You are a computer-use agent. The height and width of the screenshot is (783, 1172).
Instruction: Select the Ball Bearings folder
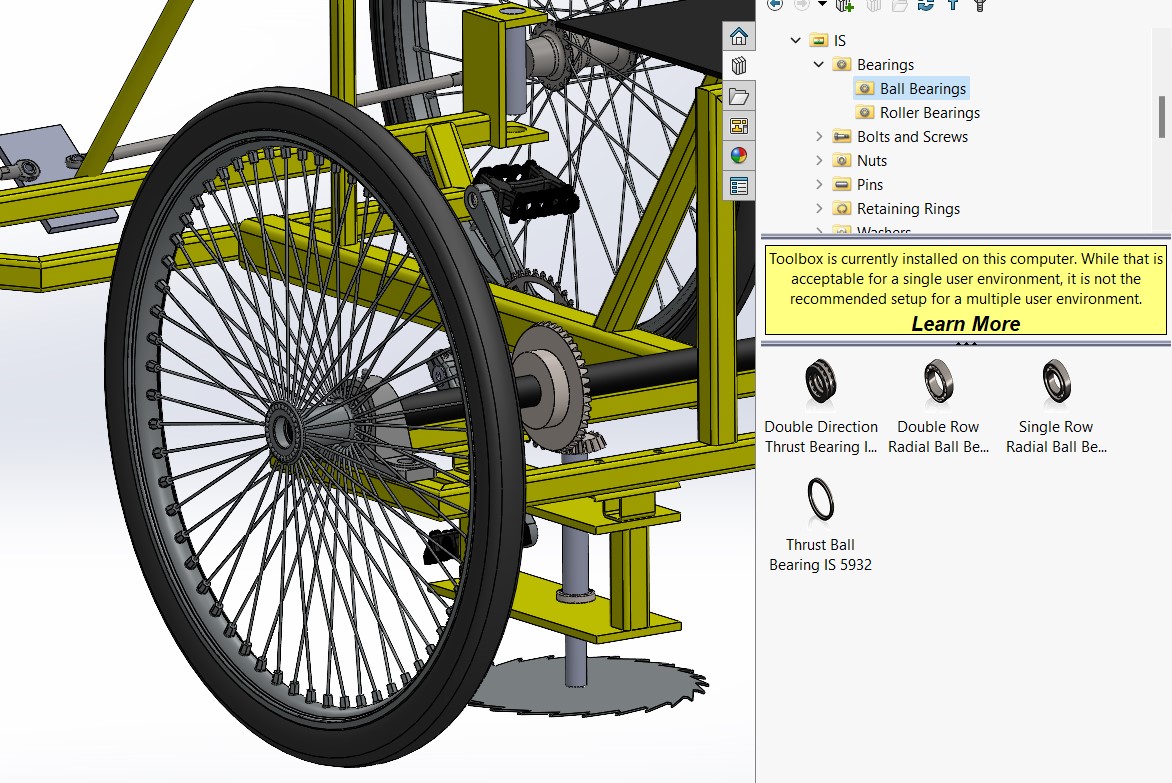[x=911, y=88]
